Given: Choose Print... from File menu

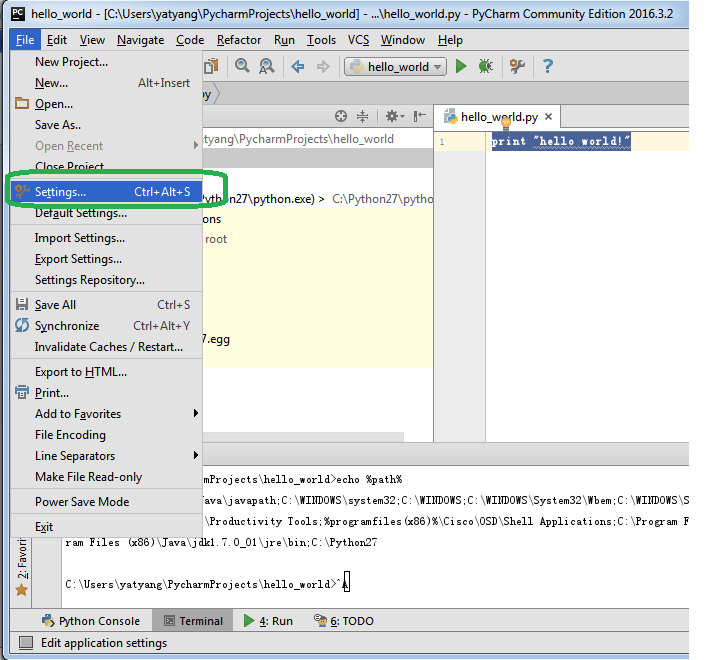Looking at the screenshot, I should click(x=106, y=392).
